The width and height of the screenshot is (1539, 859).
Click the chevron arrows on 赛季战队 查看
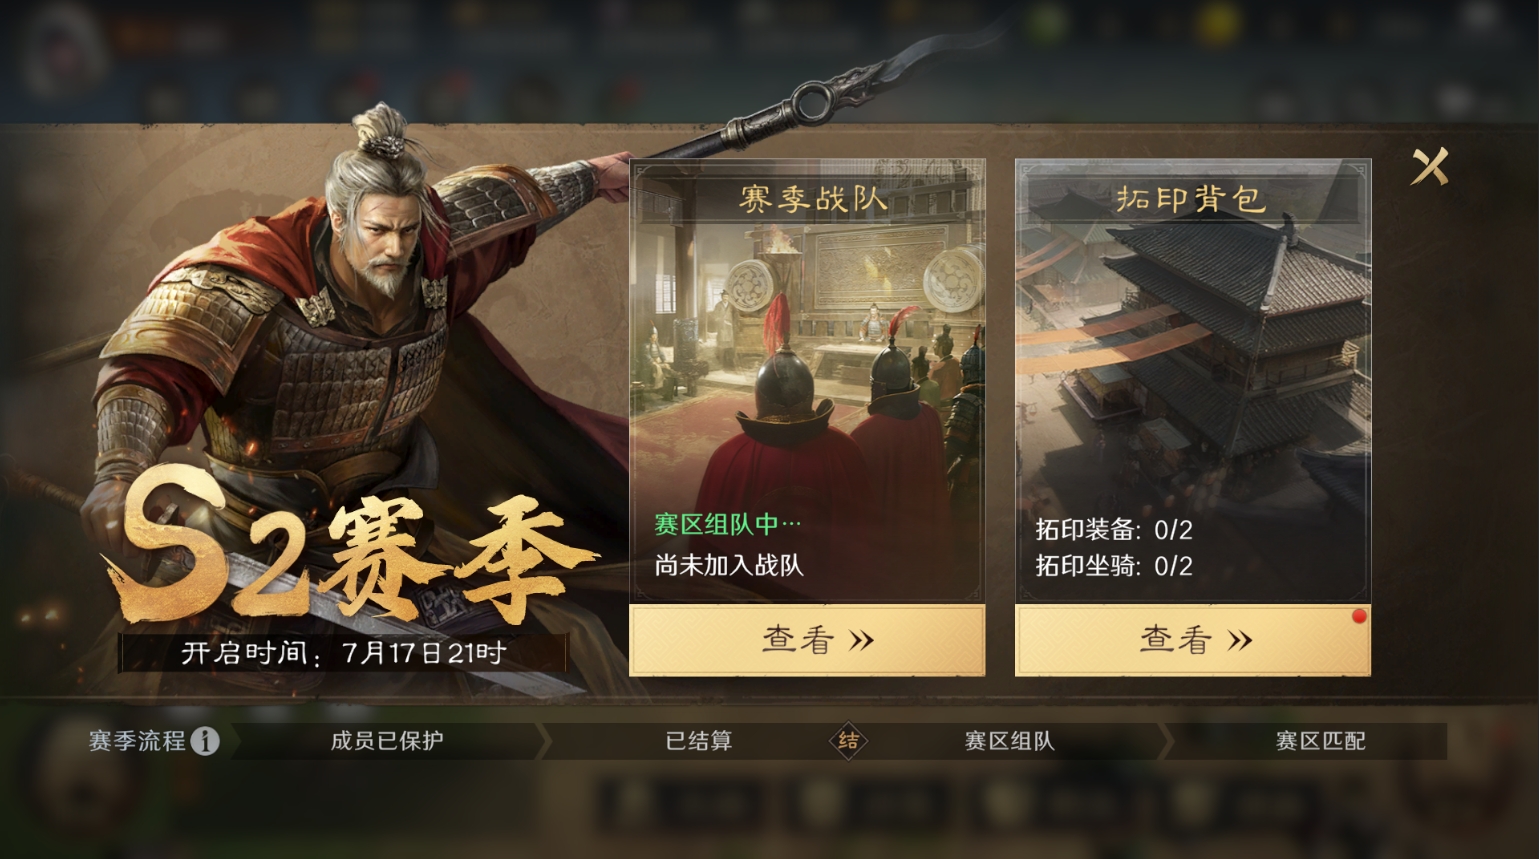point(861,641)
